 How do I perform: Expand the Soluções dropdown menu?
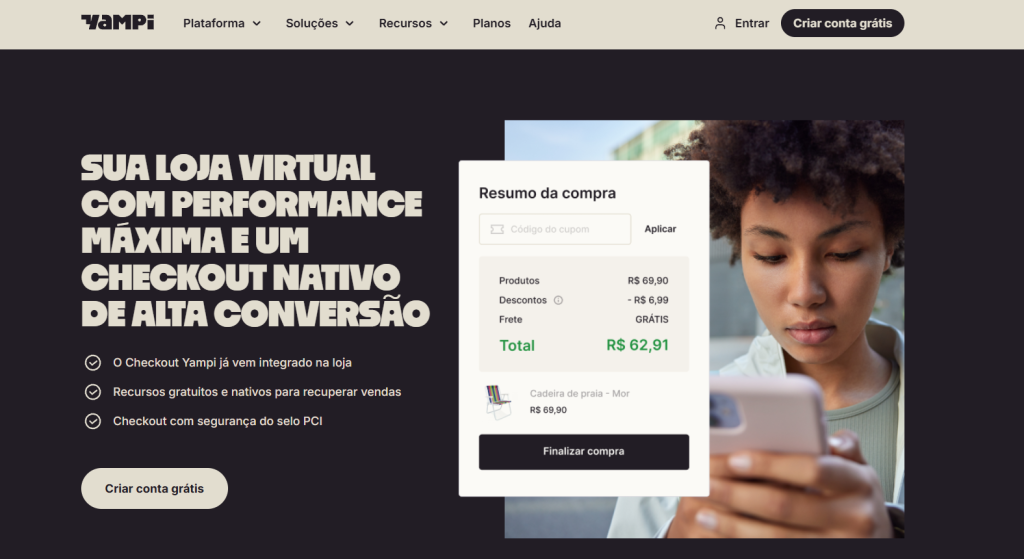tap(320, 24)
